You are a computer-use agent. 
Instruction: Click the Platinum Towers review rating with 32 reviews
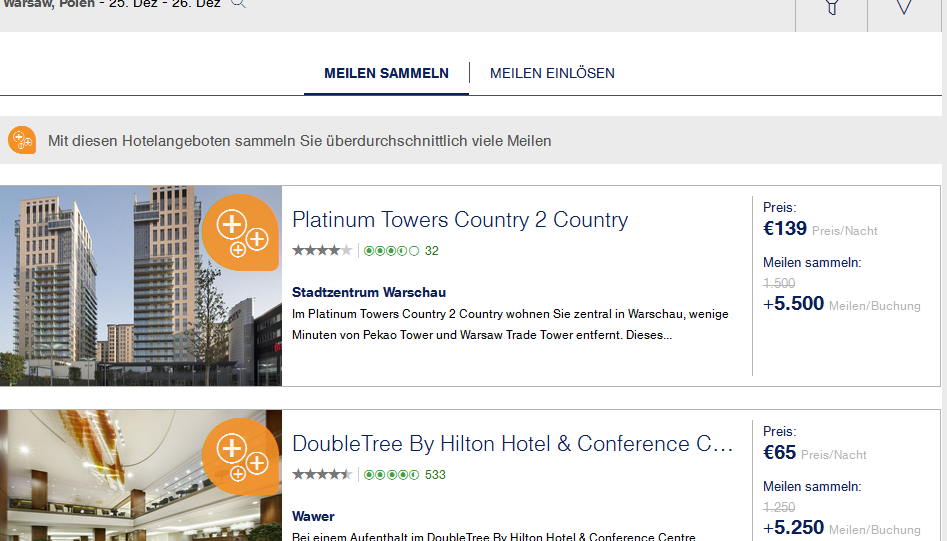[401, 251]
